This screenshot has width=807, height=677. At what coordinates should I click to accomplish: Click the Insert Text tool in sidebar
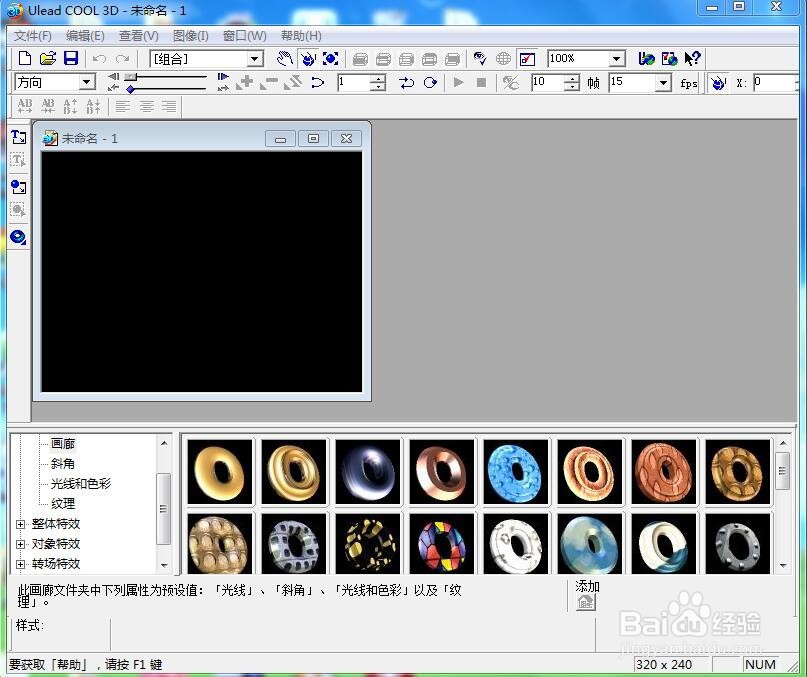click(x=19, y=137)
